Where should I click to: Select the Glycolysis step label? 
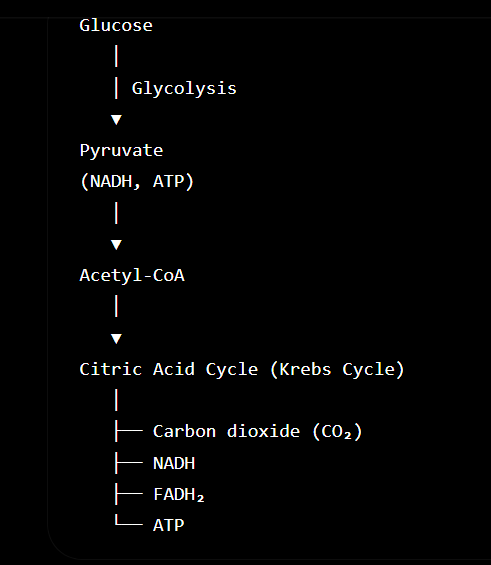coord(184,88)
